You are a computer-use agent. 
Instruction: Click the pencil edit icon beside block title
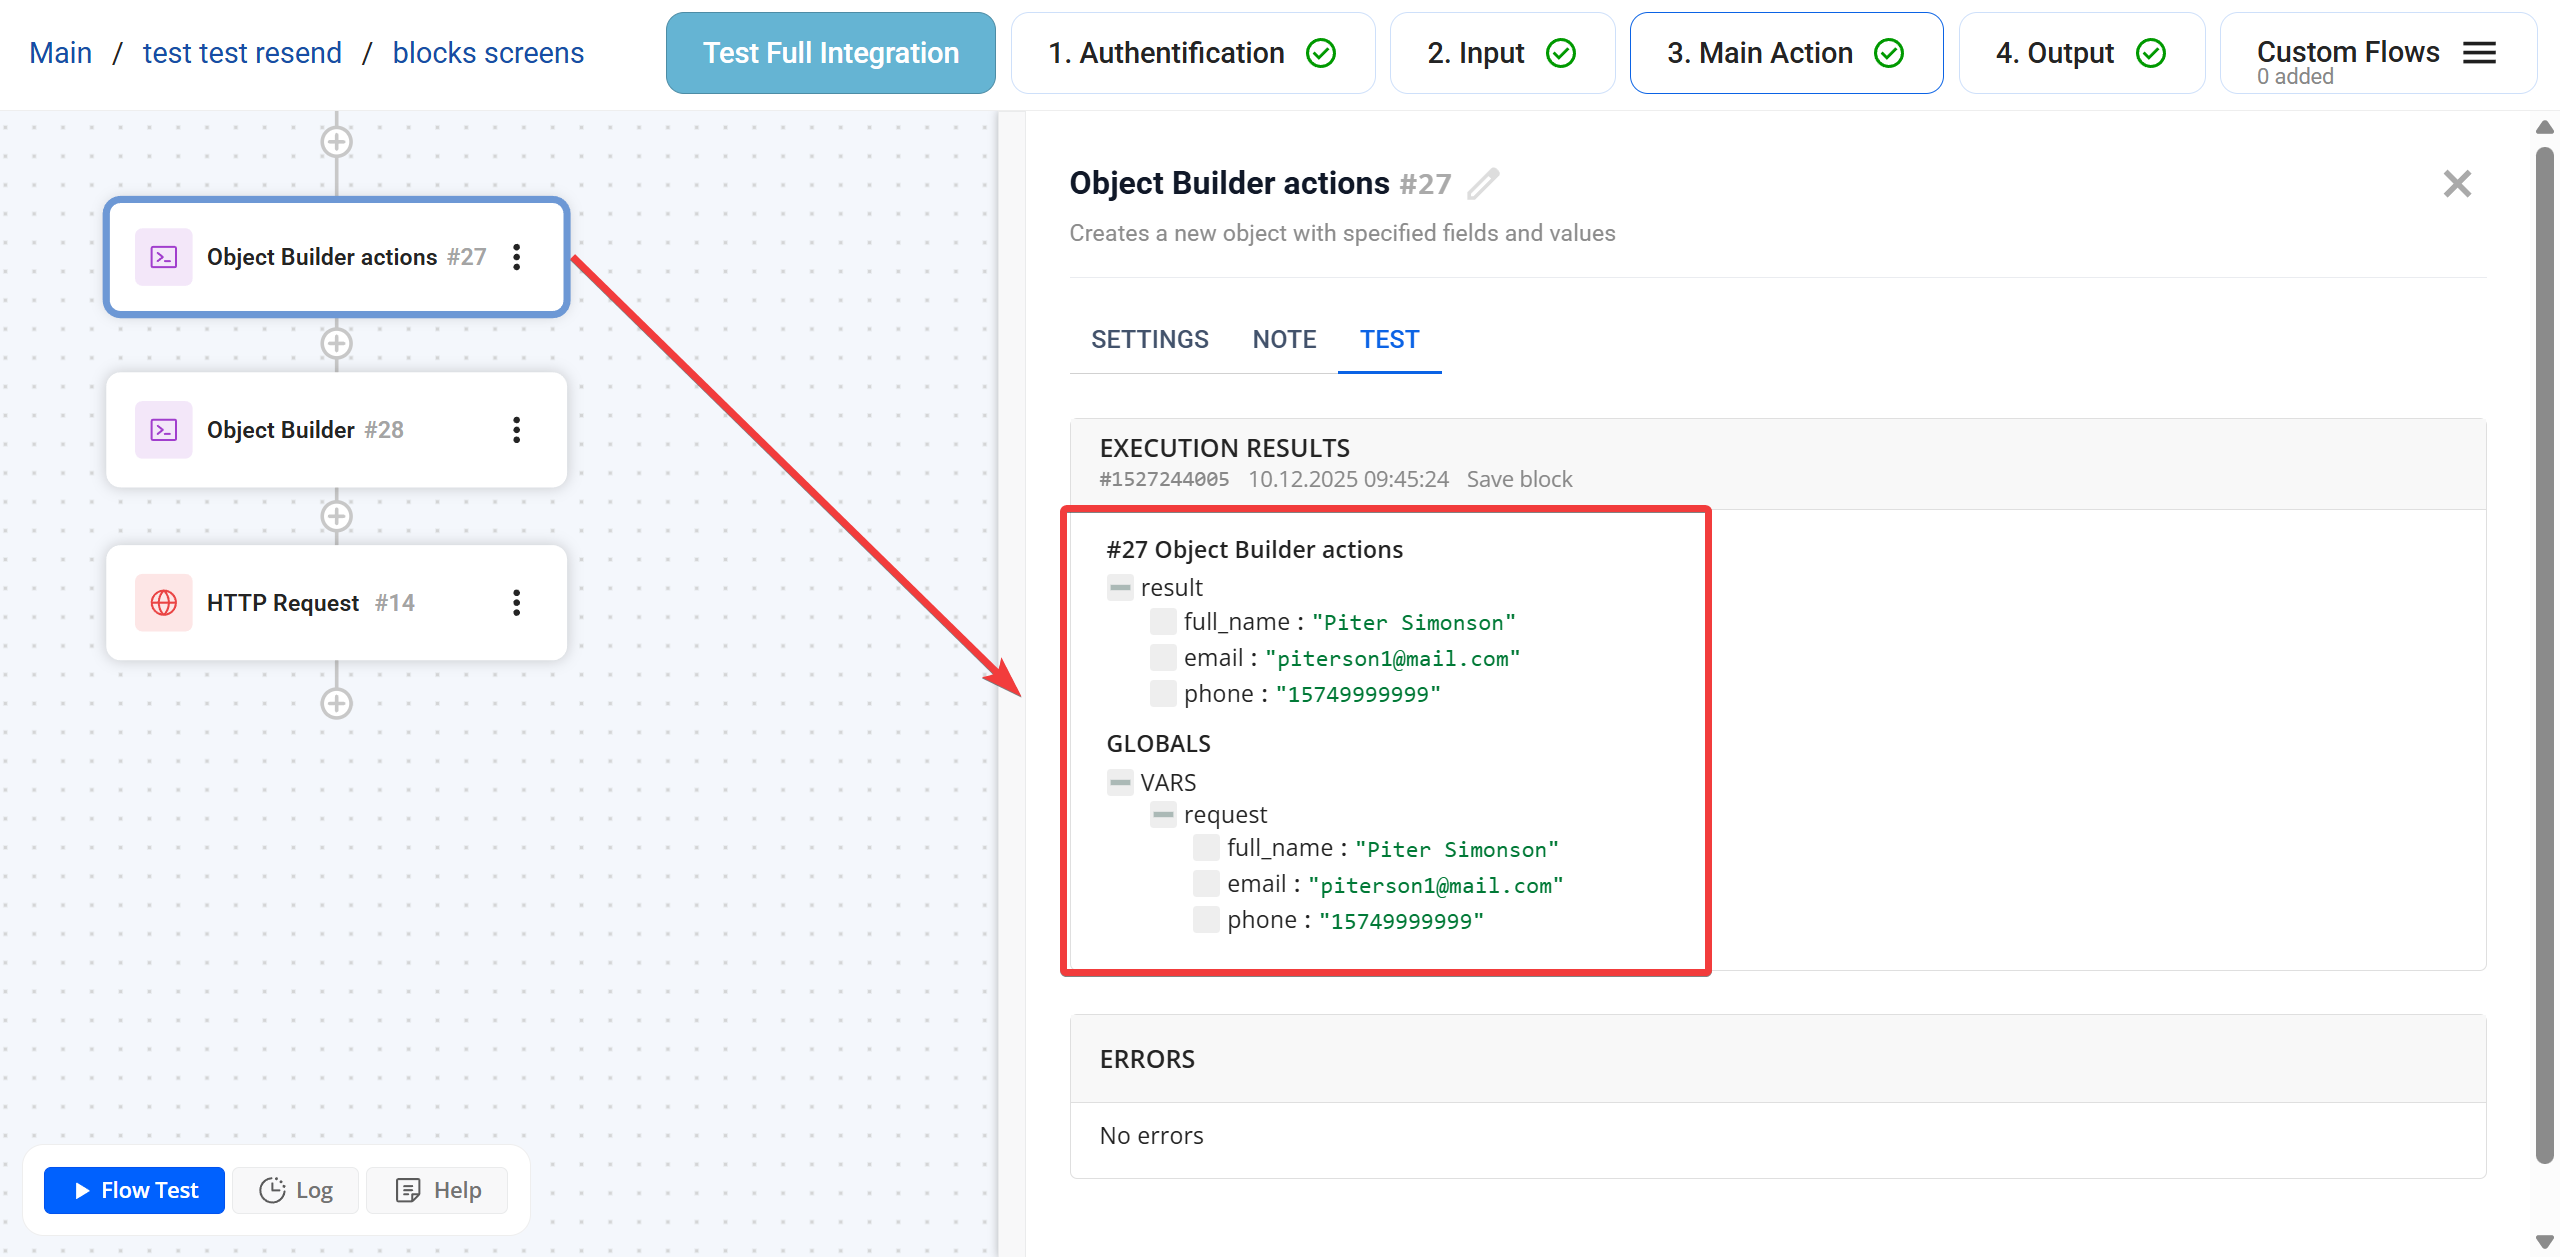click(x=1483, y=184)
